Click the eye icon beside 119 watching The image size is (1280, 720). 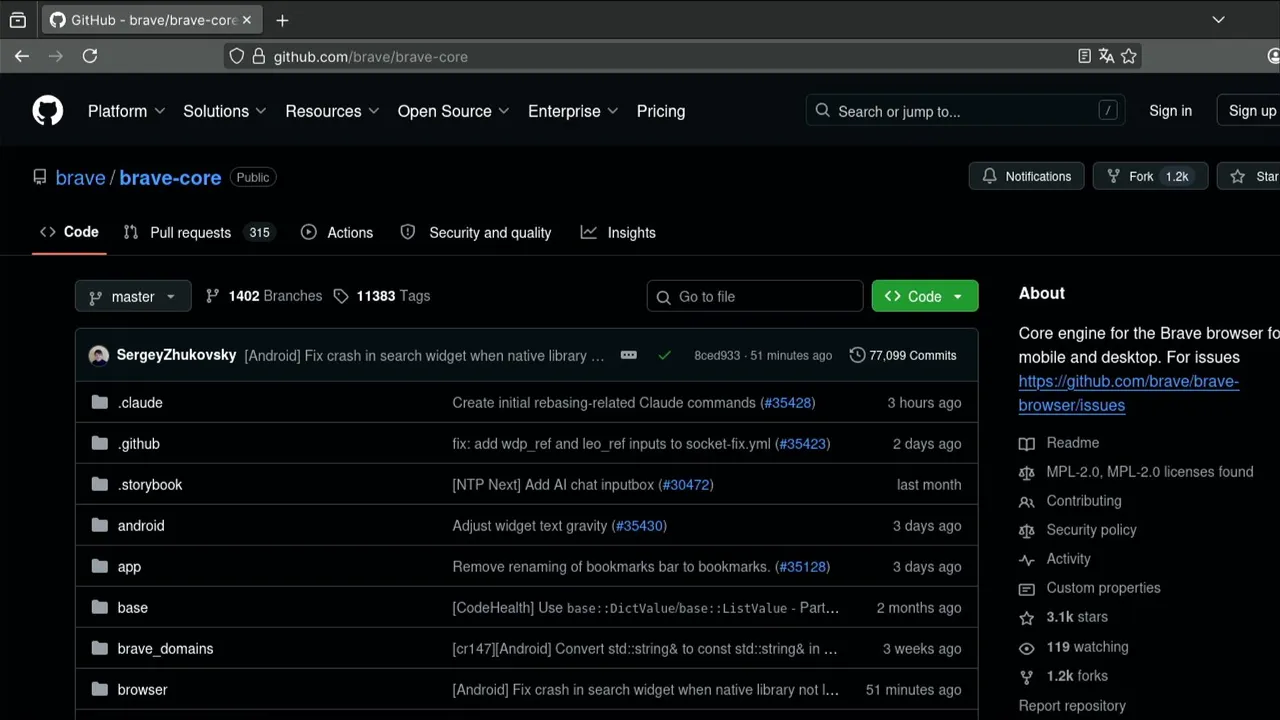[1027, 647]
